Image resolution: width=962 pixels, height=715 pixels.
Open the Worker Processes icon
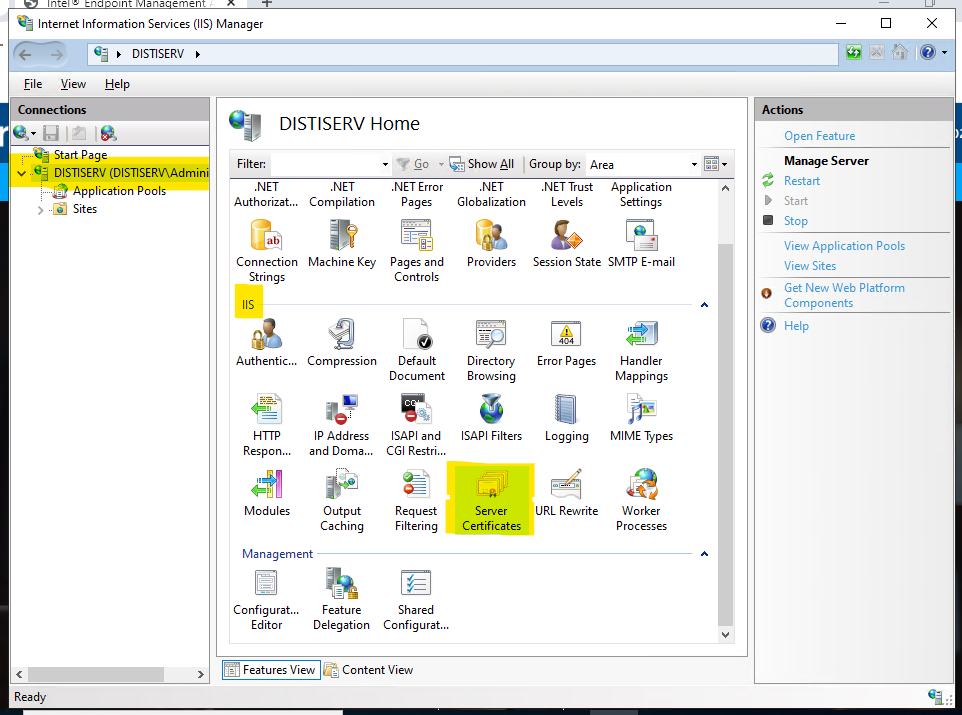(x=641, y=486)
